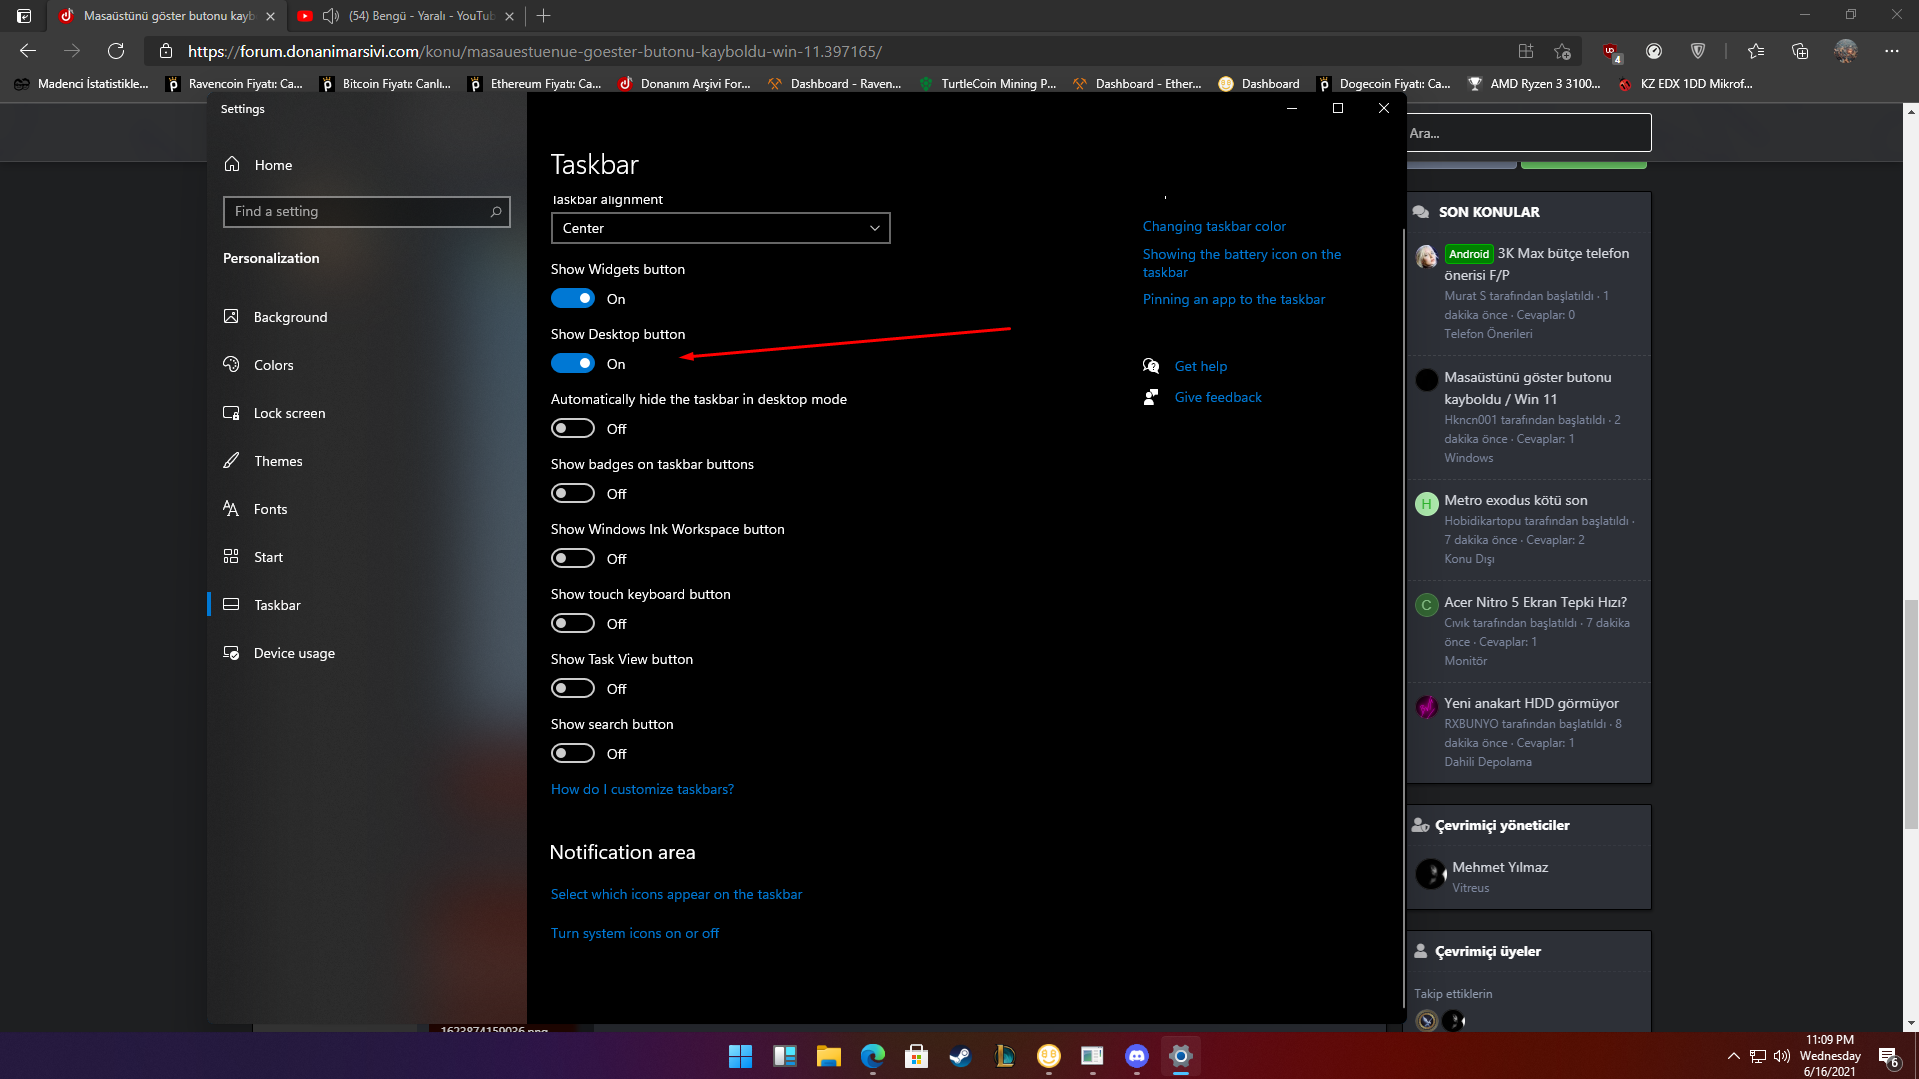Image resolution: width=1919 pixels, height=1079 pixels.
Task: Click the browser address bar URL
Action: pos(535,51)
